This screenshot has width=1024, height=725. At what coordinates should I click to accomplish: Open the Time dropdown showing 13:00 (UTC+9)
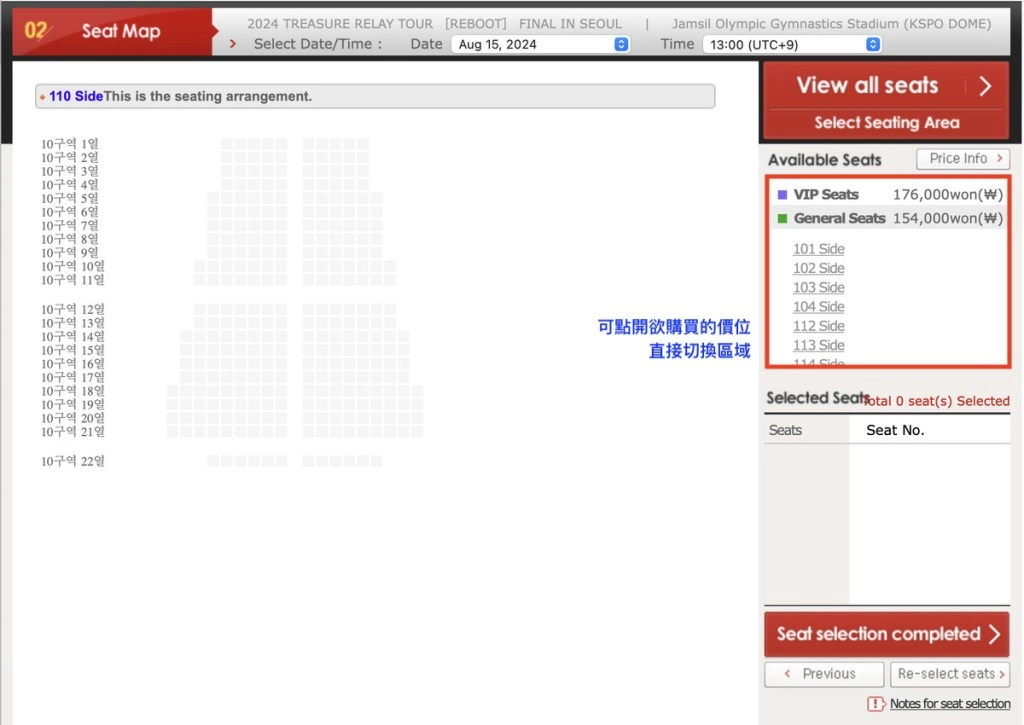[791, 44]
